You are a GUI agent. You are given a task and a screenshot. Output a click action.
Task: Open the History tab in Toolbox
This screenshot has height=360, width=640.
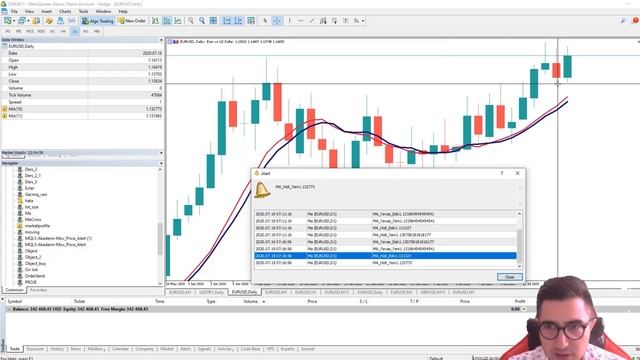click(x=57, y=349)
